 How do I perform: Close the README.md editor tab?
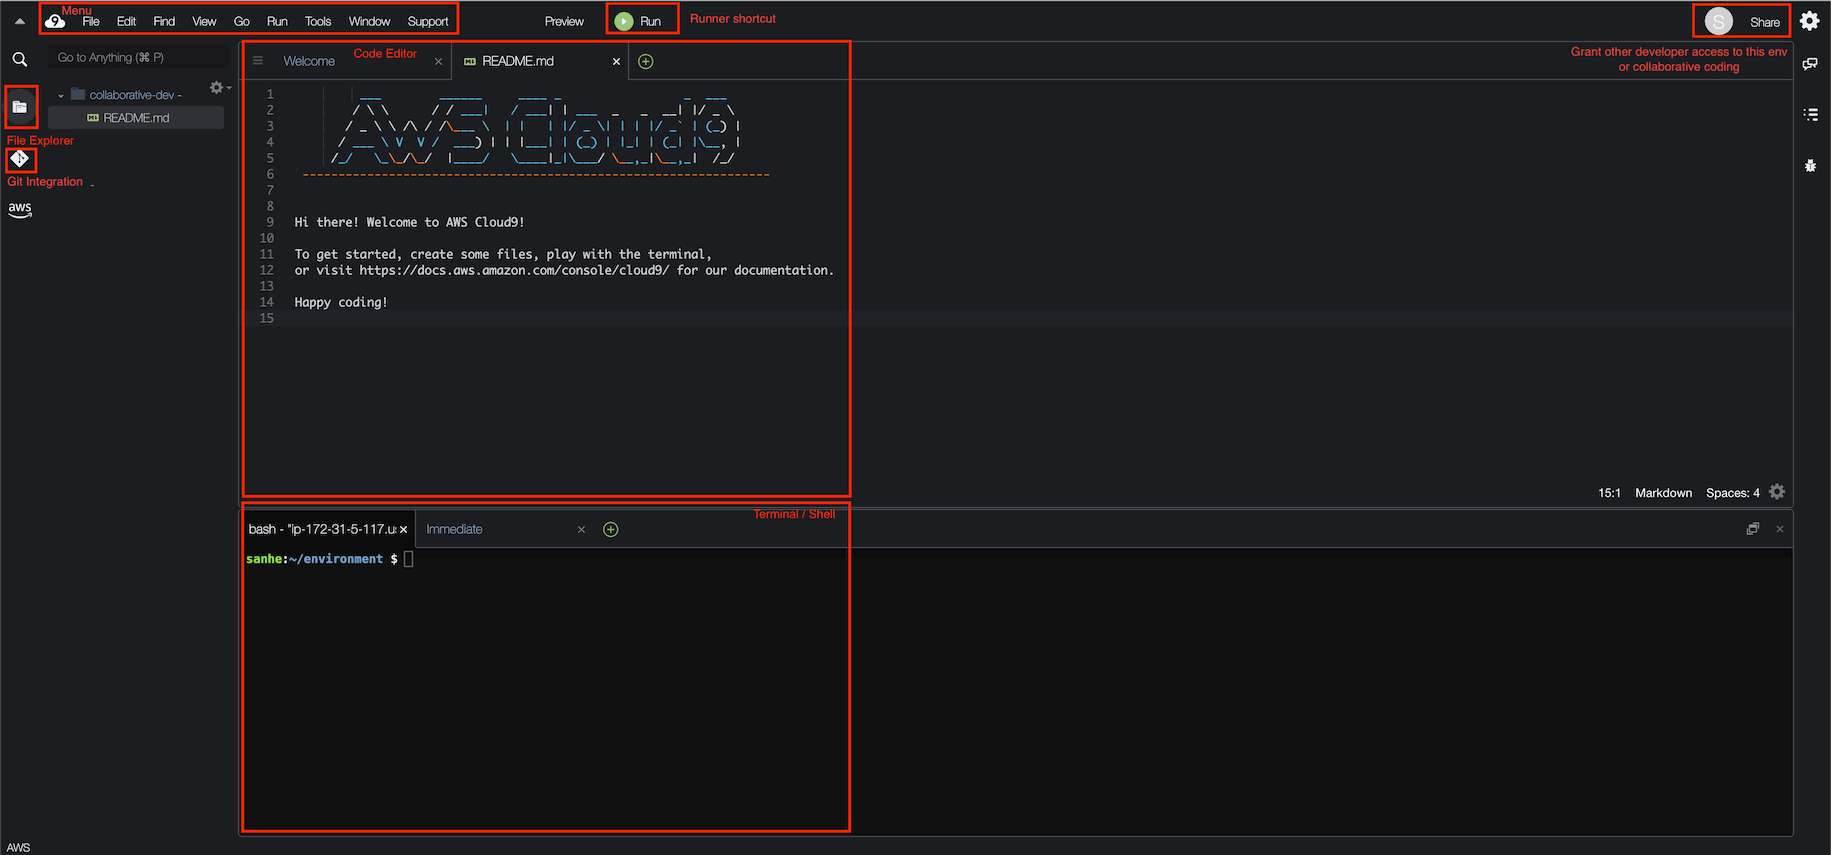(x=616, y=62)
